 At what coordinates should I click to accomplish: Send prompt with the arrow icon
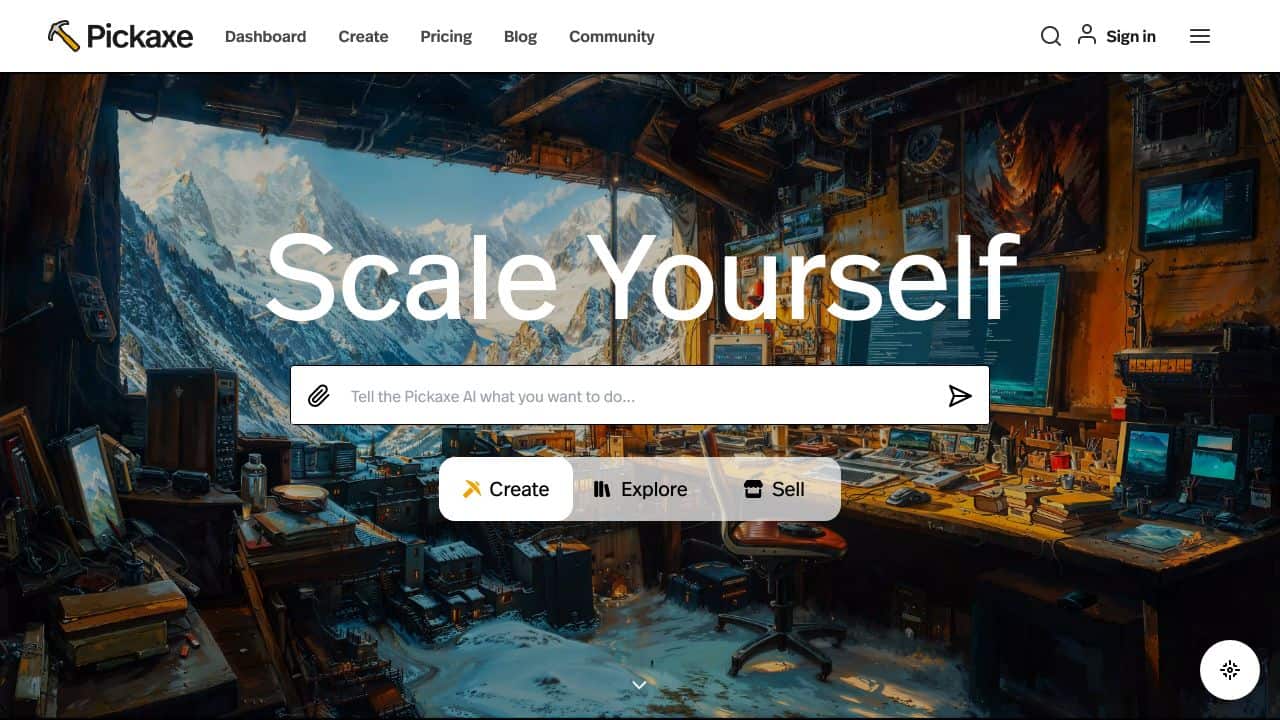coord(960,396)
